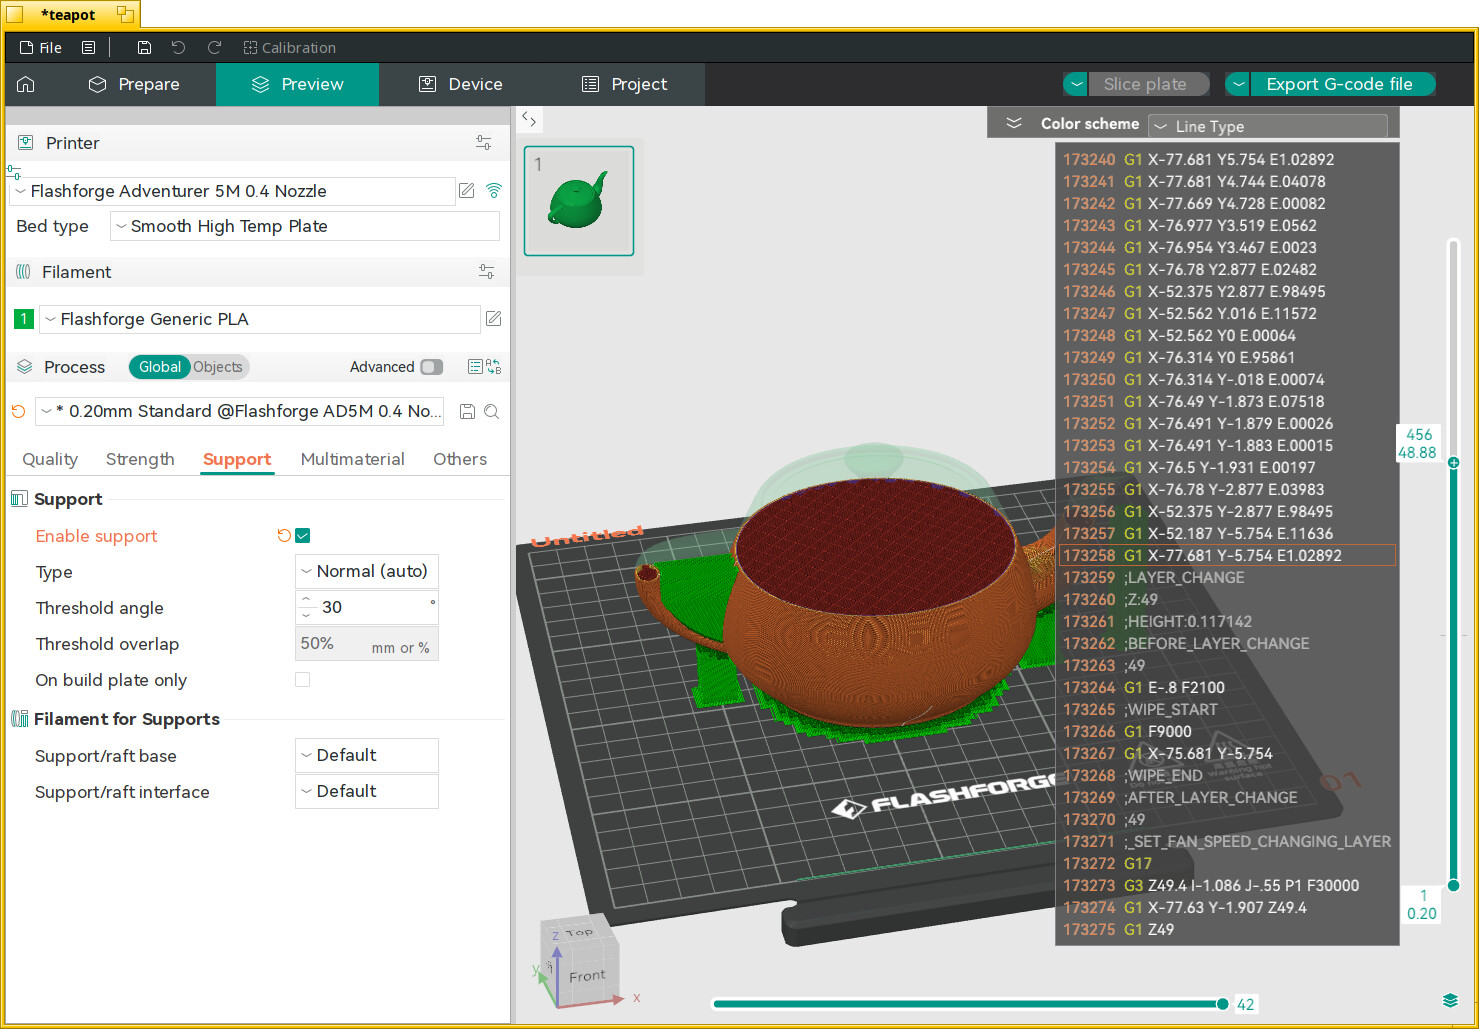Click the process settings list icon

[475, 367]
